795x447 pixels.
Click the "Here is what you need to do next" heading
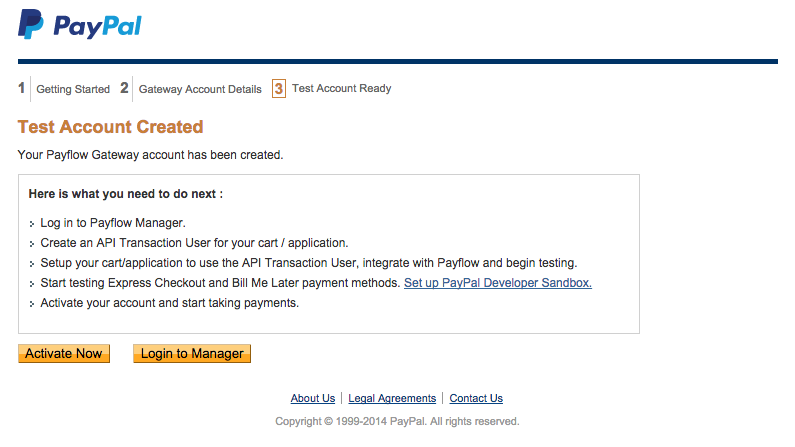tap(125, 193)
